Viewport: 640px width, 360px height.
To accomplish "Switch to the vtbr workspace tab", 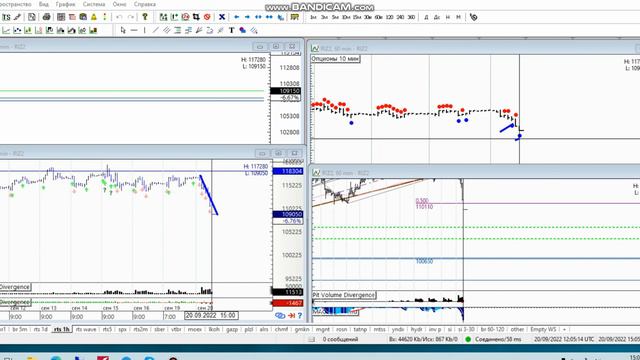I will tap(176, 329).
